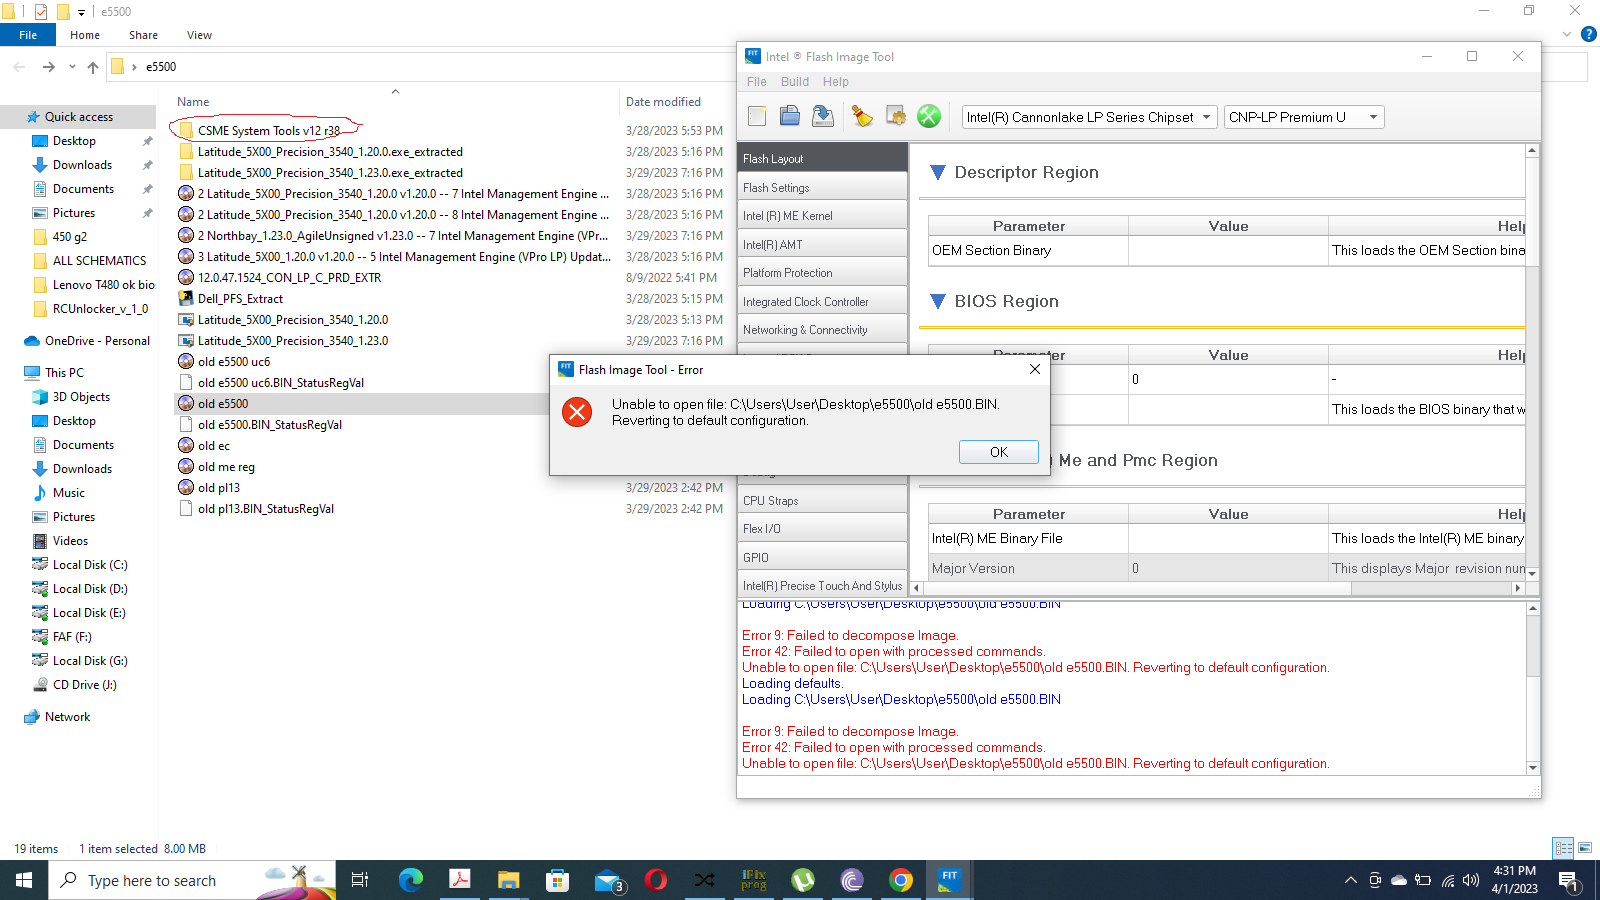Viewport: 1600px width, 900px height.
Task: Click the Save configuration disk icon
Action: [x=823, y=116]
